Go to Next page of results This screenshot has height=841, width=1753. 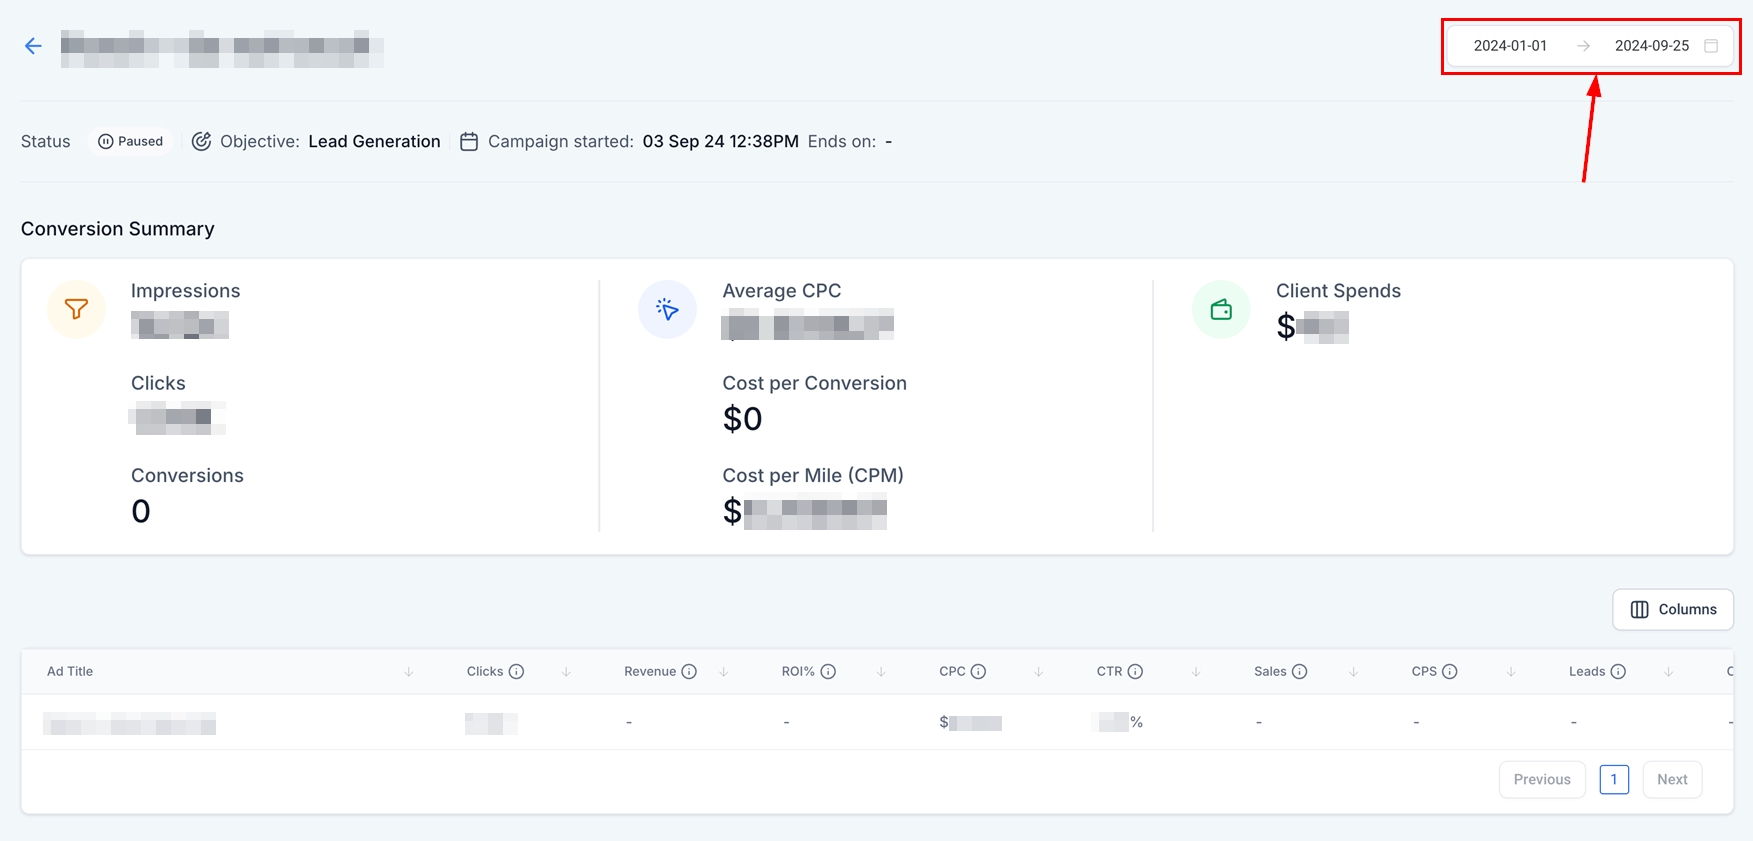point(1671,780)
